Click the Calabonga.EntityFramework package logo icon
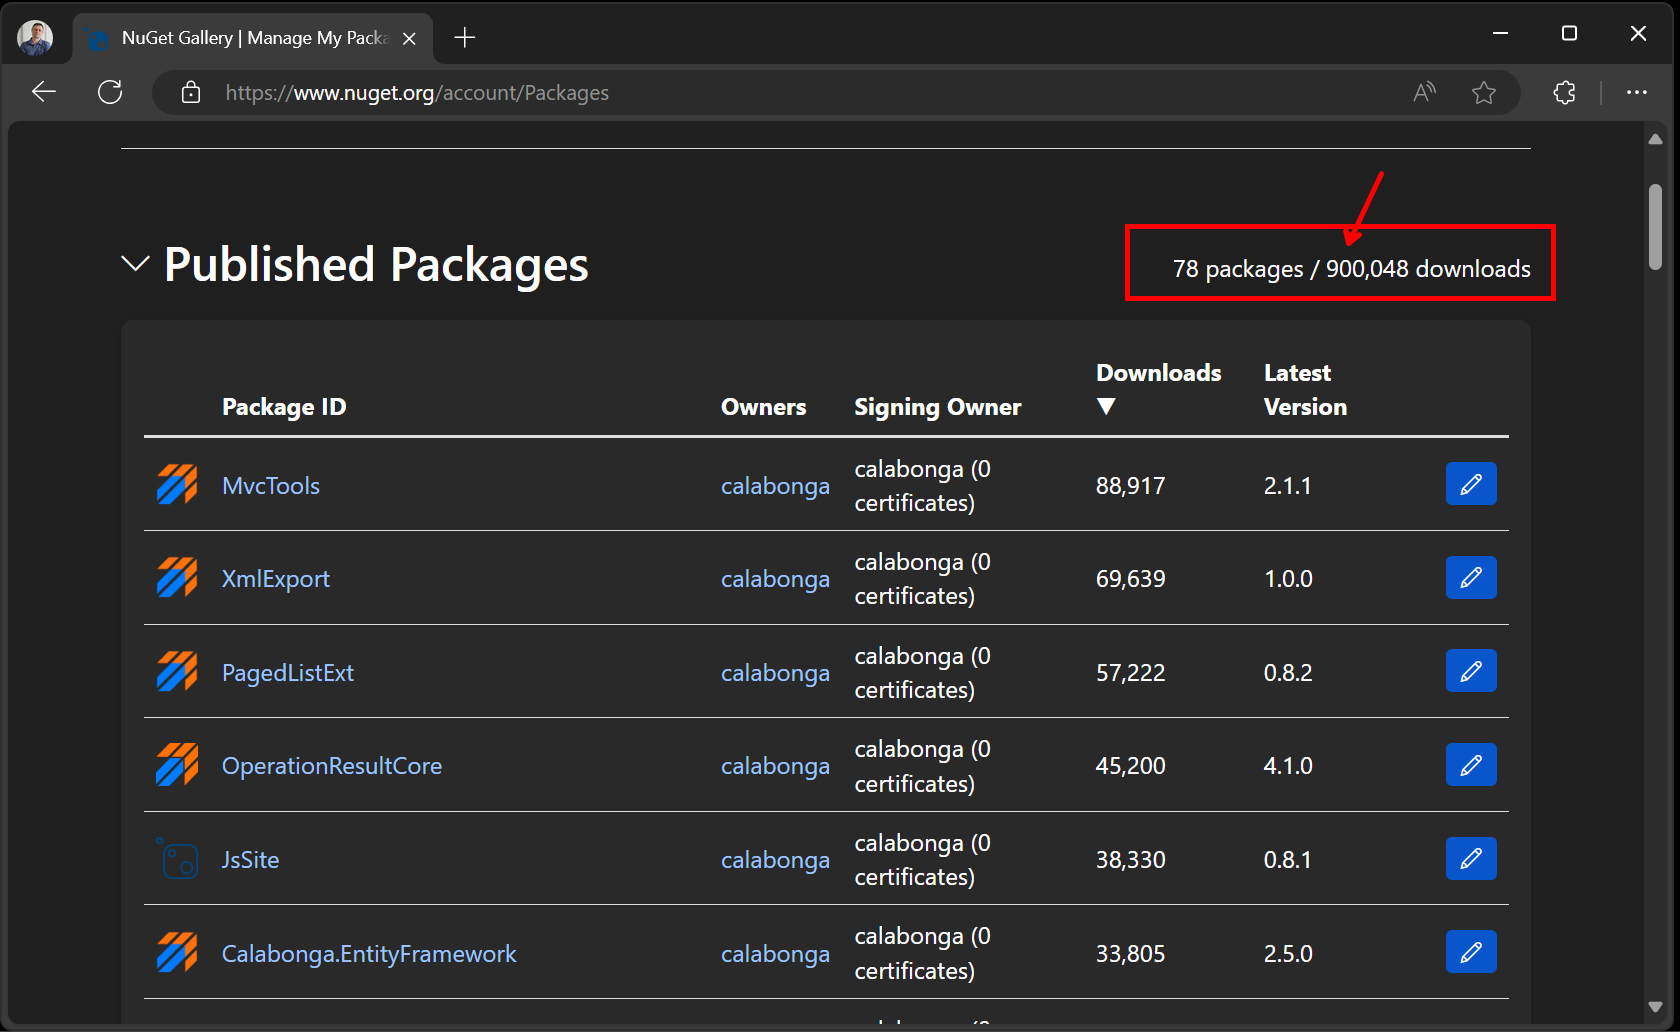This screenshot has width=1680, height=1032. click(177, 952)
